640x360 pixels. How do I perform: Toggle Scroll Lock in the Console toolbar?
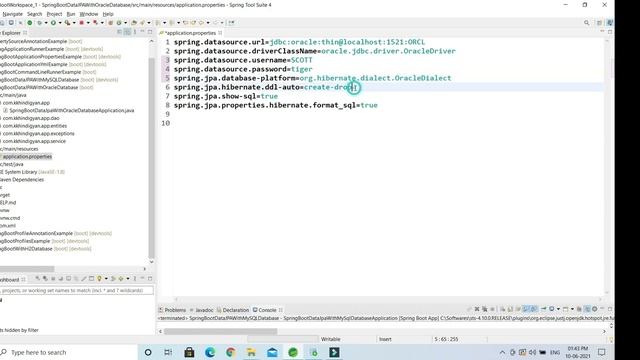point(511,309)
